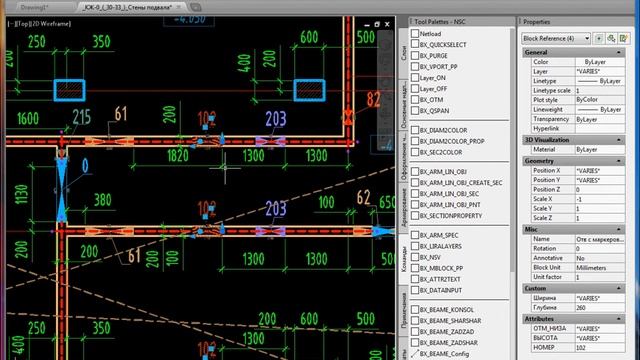The image size is (640, 360).
Task: Run the Netload palette tool
Action: (x=426, y=34)
